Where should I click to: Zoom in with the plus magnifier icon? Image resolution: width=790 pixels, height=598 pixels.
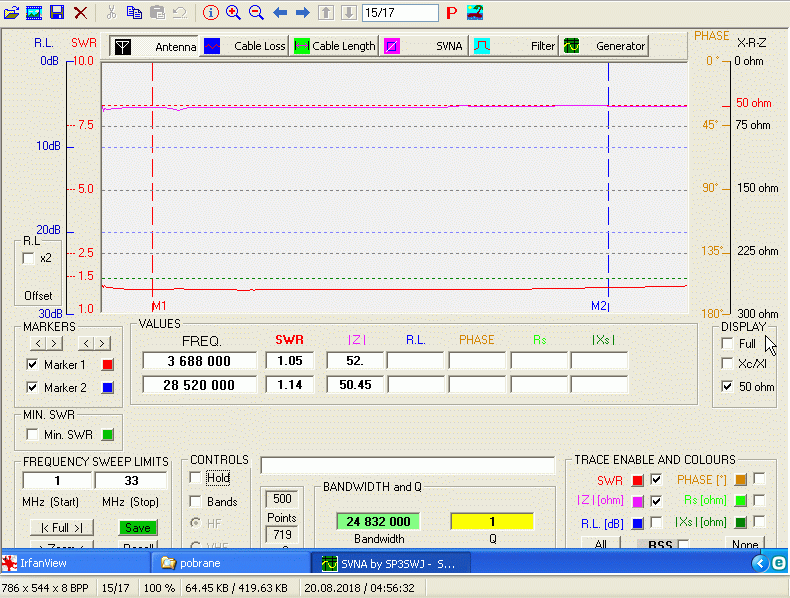pos(233,13)
